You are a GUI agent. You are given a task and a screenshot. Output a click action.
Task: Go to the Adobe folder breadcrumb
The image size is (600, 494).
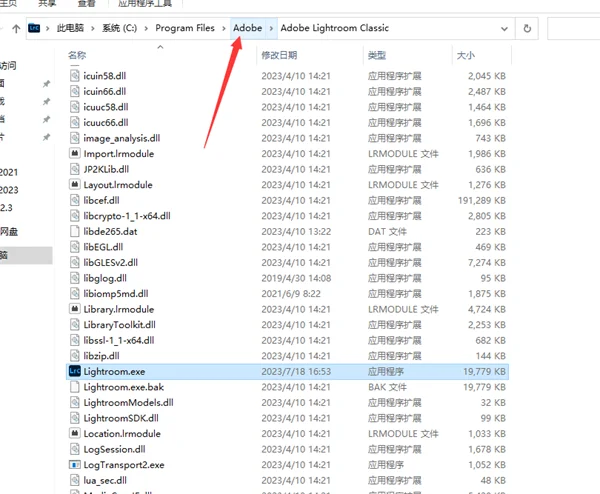tap(248, 28)
